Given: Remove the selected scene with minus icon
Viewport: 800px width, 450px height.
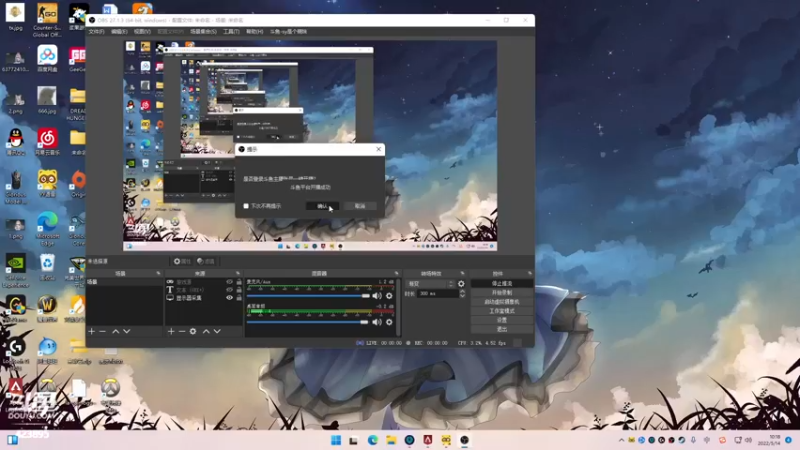Looking at the screenshot, I should coord(103,332).
